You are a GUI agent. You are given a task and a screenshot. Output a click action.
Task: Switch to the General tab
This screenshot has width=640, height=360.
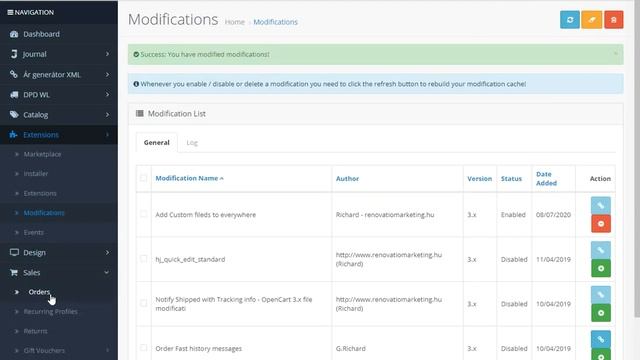pyautogui.click(x=156, y=142)
